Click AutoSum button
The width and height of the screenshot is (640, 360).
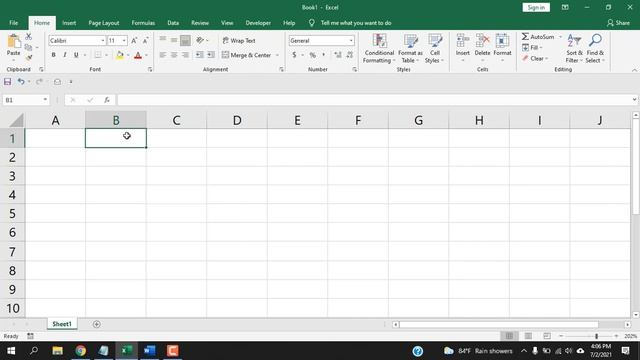(x=538, y=37)
